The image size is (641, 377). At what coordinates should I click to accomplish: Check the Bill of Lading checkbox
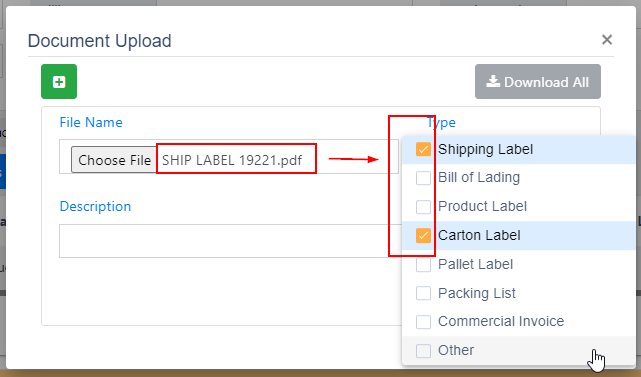coord(423,178)
